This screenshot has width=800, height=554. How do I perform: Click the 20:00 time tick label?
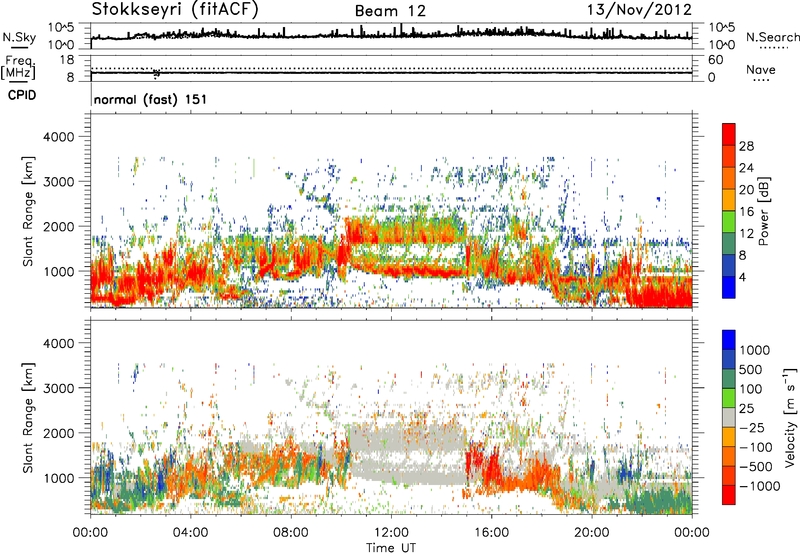click(591, 533)
